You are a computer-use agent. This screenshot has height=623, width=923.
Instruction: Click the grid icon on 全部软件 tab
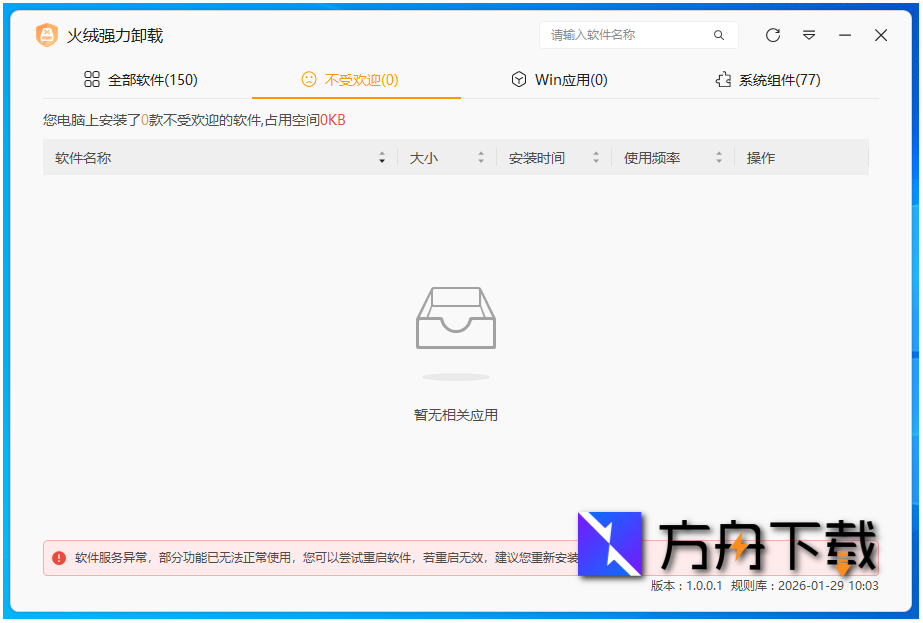pos(92,79)
